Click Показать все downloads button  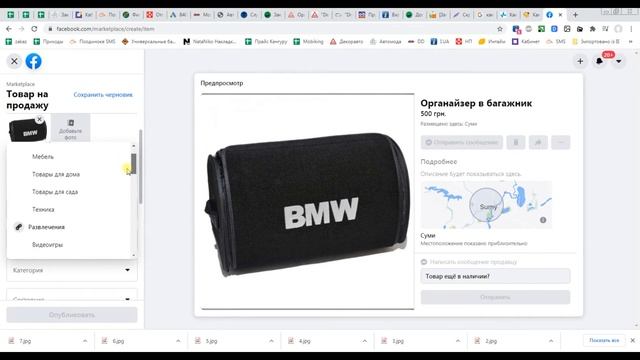[604, 340]
